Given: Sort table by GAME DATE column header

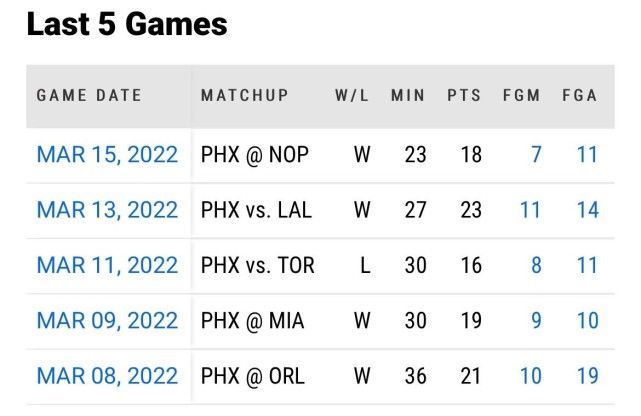Looking at the screenshot, I should point(89,96).
